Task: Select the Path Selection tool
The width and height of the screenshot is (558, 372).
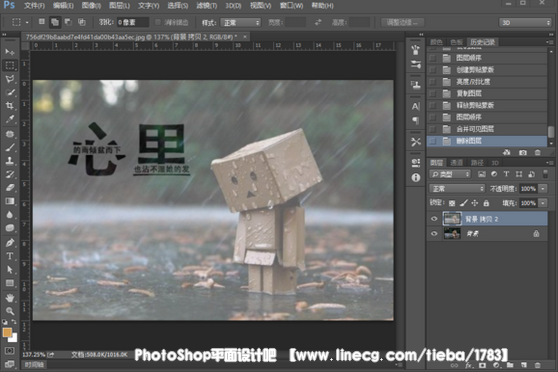Action: tap(10, 269)
